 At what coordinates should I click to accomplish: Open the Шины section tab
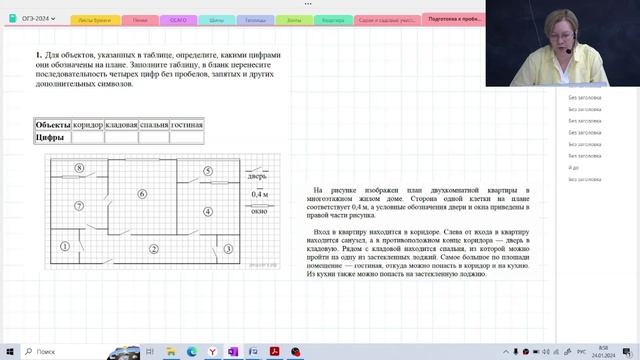click(x=217, y=20)
